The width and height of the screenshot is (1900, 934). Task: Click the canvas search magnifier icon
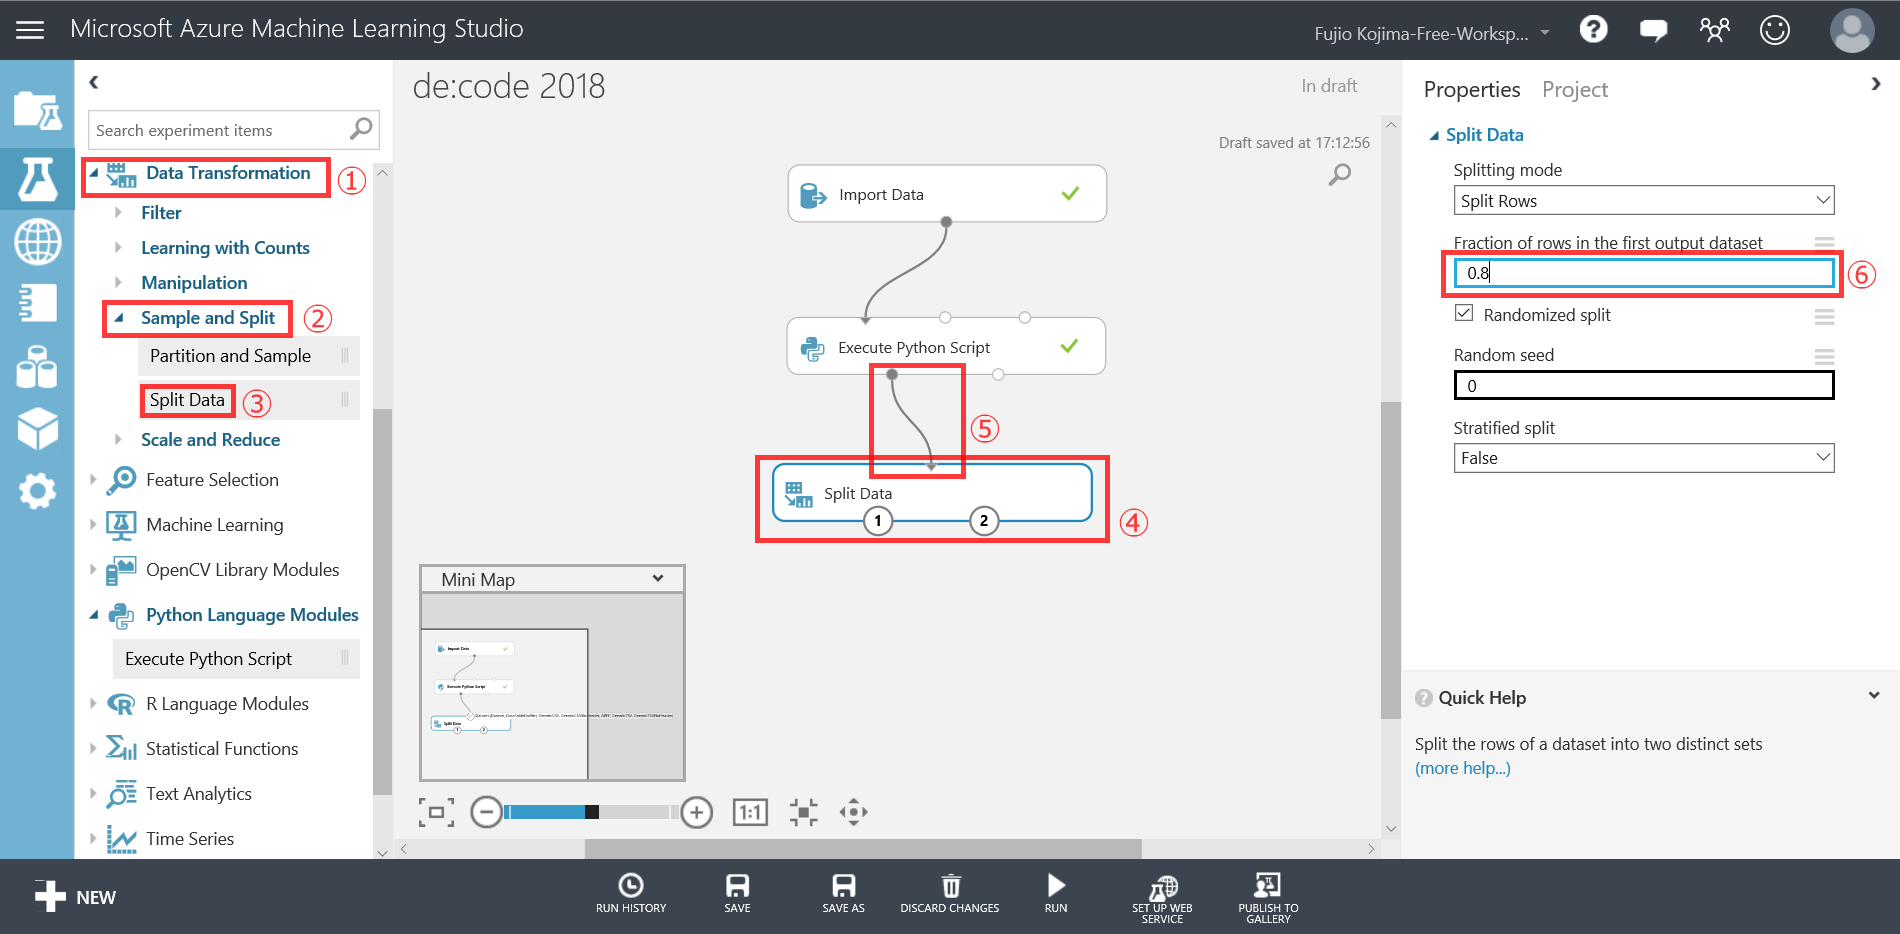1339,175
